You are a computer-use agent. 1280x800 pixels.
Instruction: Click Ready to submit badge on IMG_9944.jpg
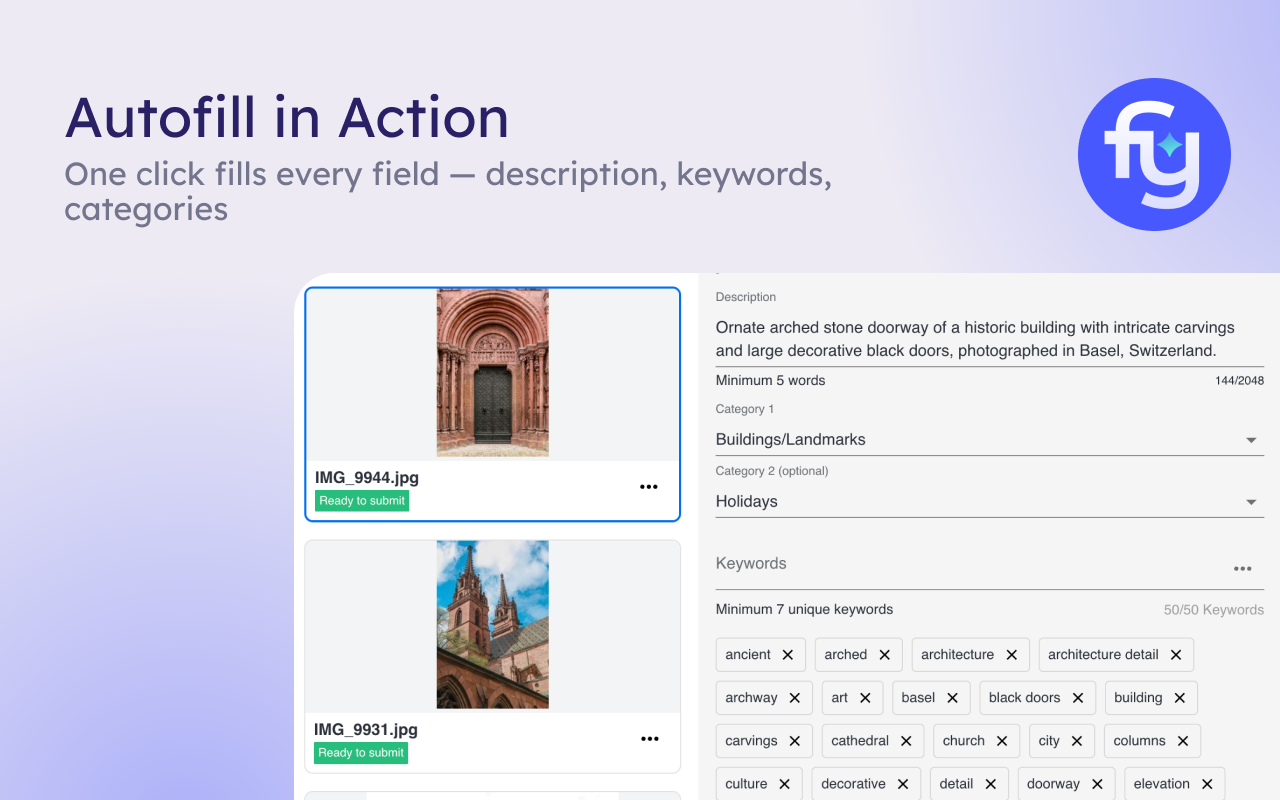coord(362,501)
